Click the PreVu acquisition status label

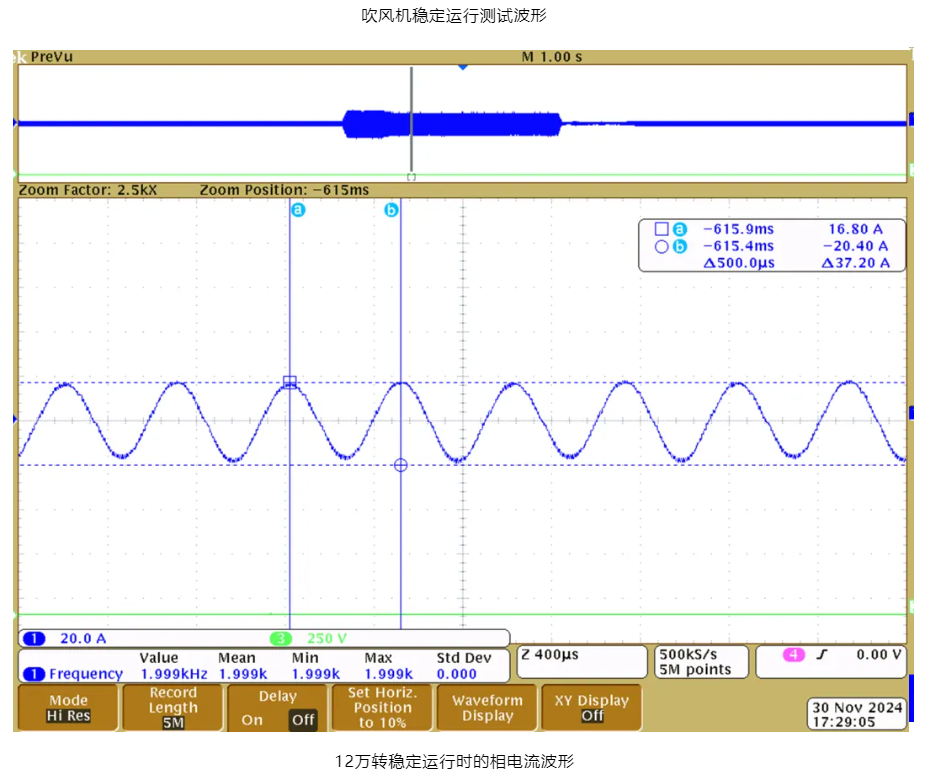pos(52,57)
